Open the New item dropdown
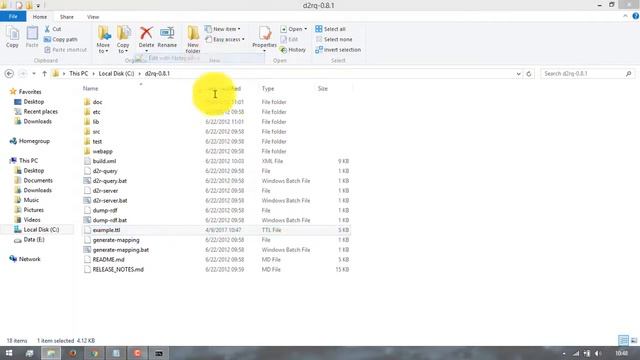This screenshot has width=640, height=360. 222,29
